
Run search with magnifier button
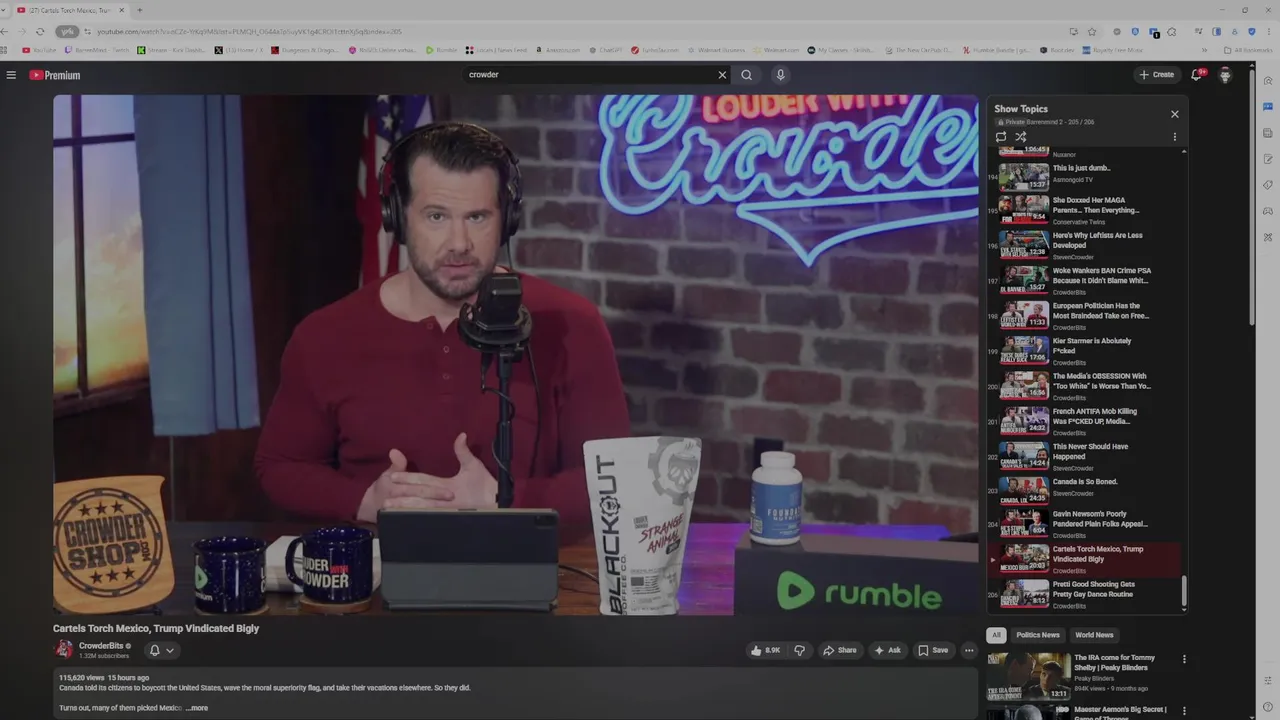click(x=746, y=75)
